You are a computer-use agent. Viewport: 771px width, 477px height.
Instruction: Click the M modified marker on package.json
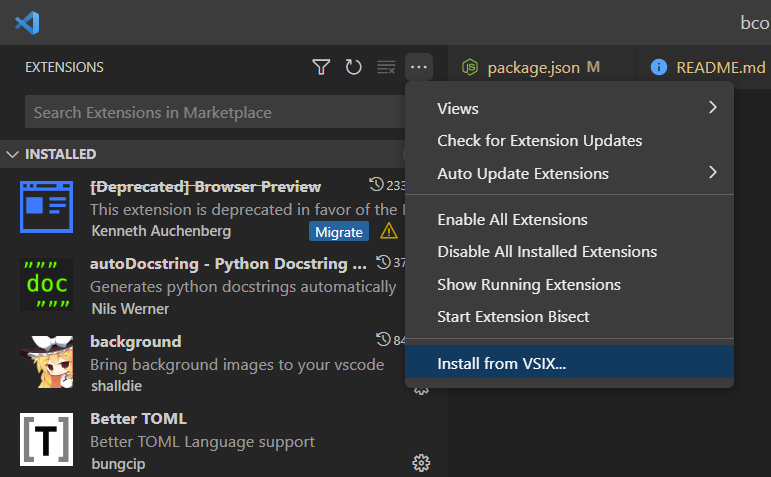click(593, 67)
